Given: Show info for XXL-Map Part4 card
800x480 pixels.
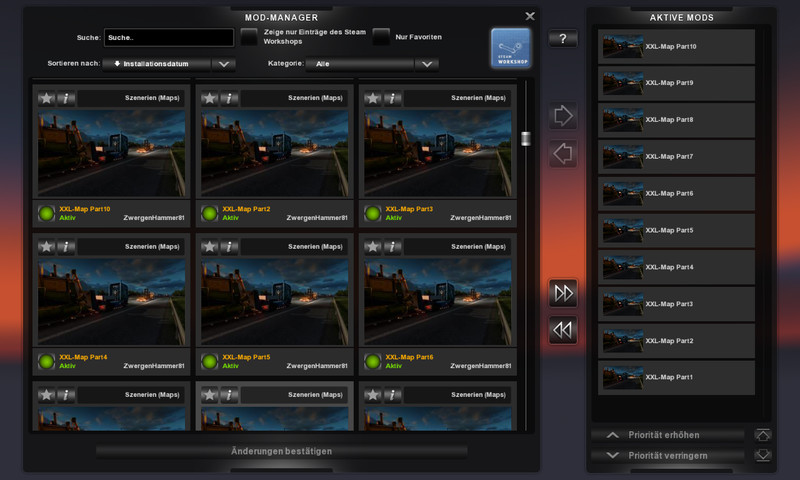Looking at the screenshot, I should [66, 247].
